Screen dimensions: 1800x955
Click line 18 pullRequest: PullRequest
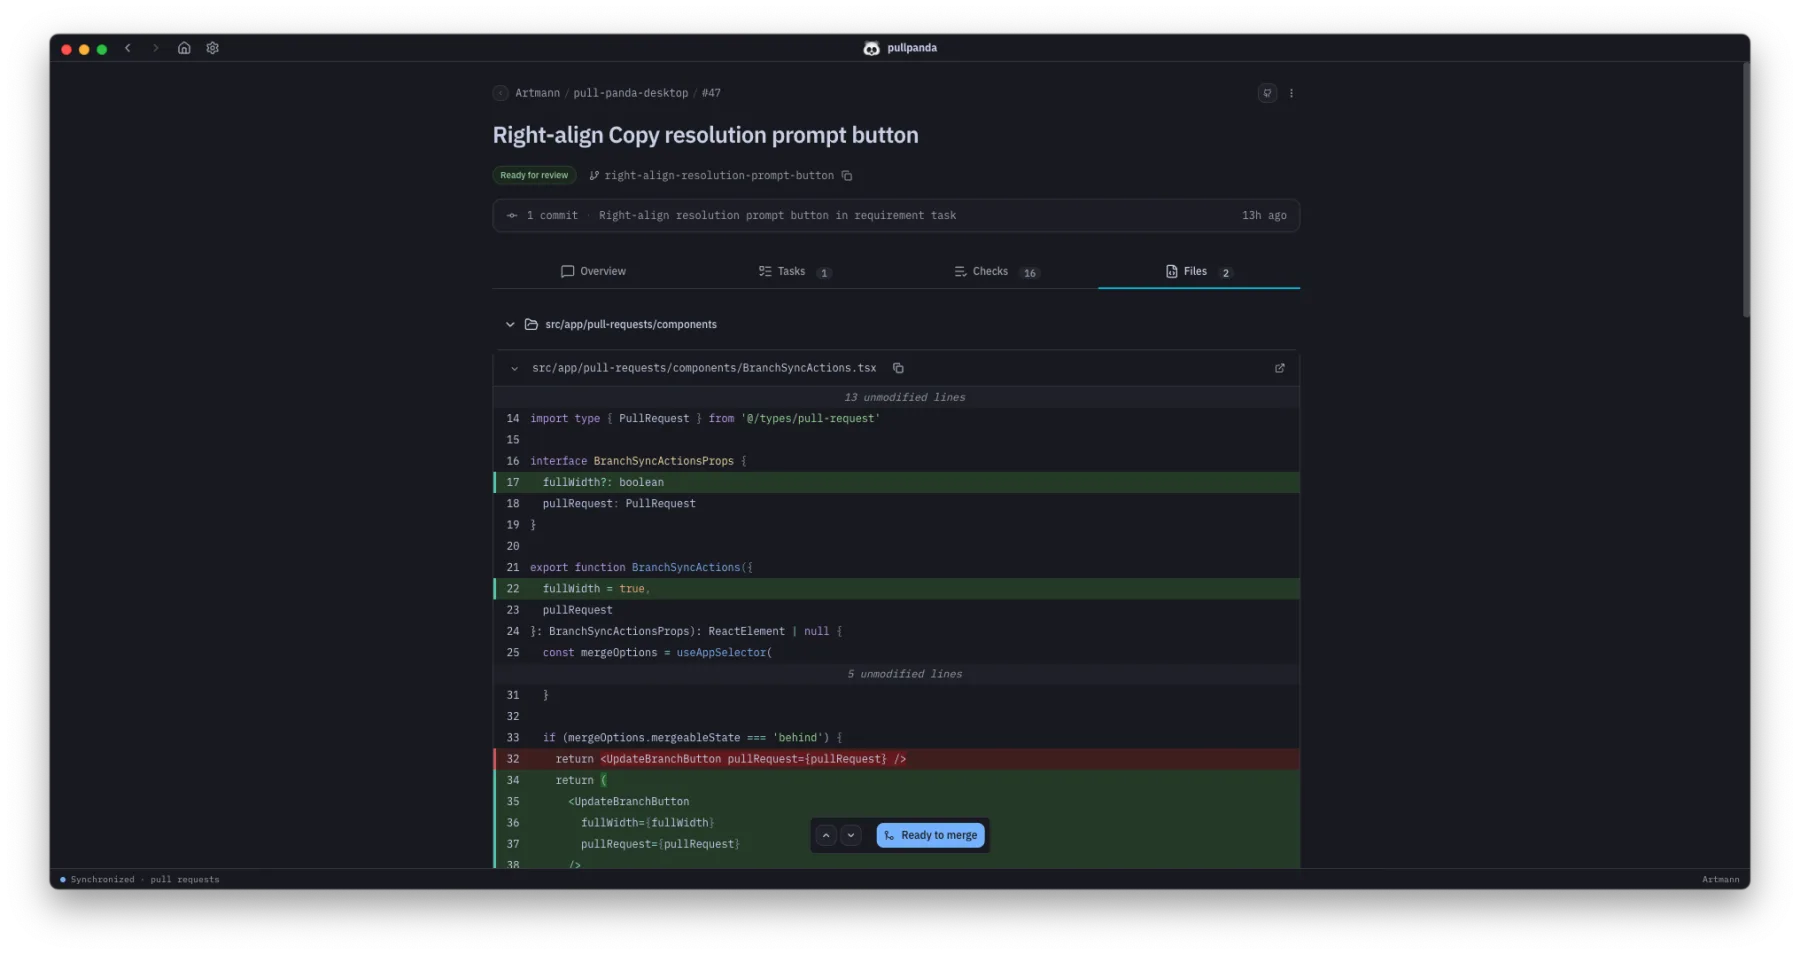pyautogui.click(x=896, y=504)
